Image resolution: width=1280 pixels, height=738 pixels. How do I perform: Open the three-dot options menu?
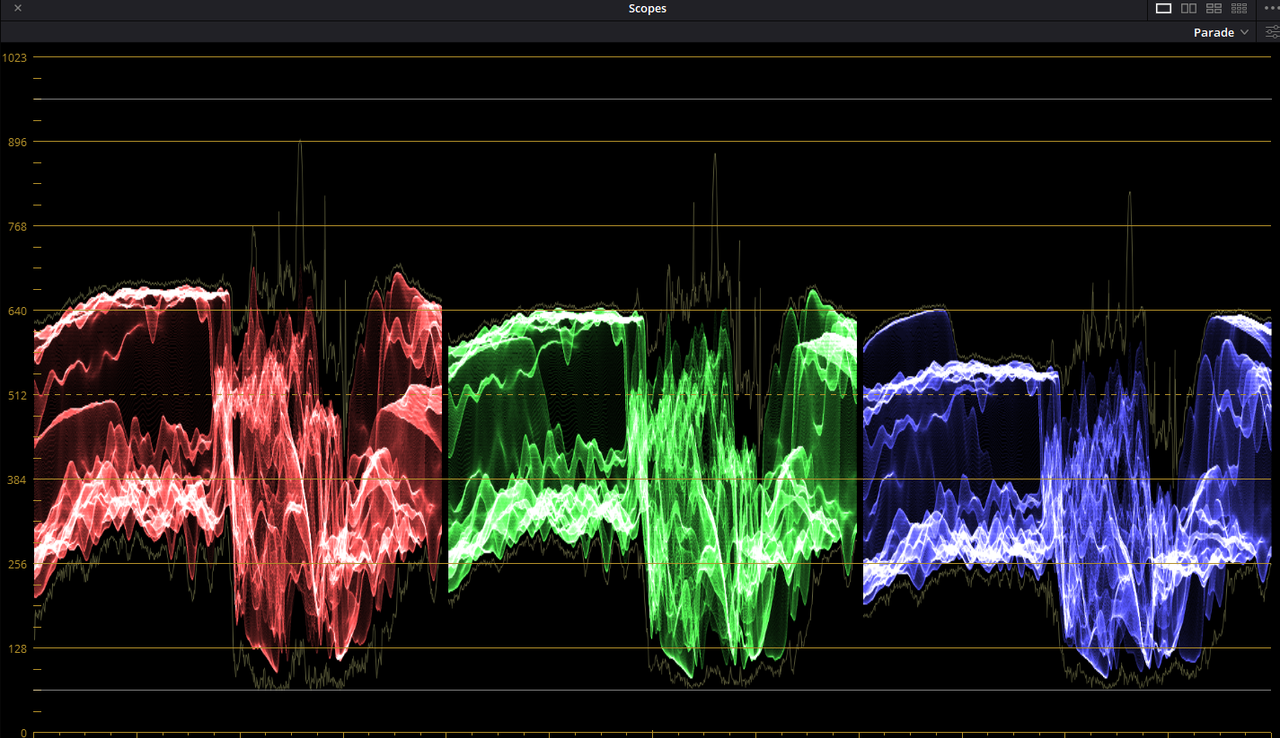(1271, 8)
